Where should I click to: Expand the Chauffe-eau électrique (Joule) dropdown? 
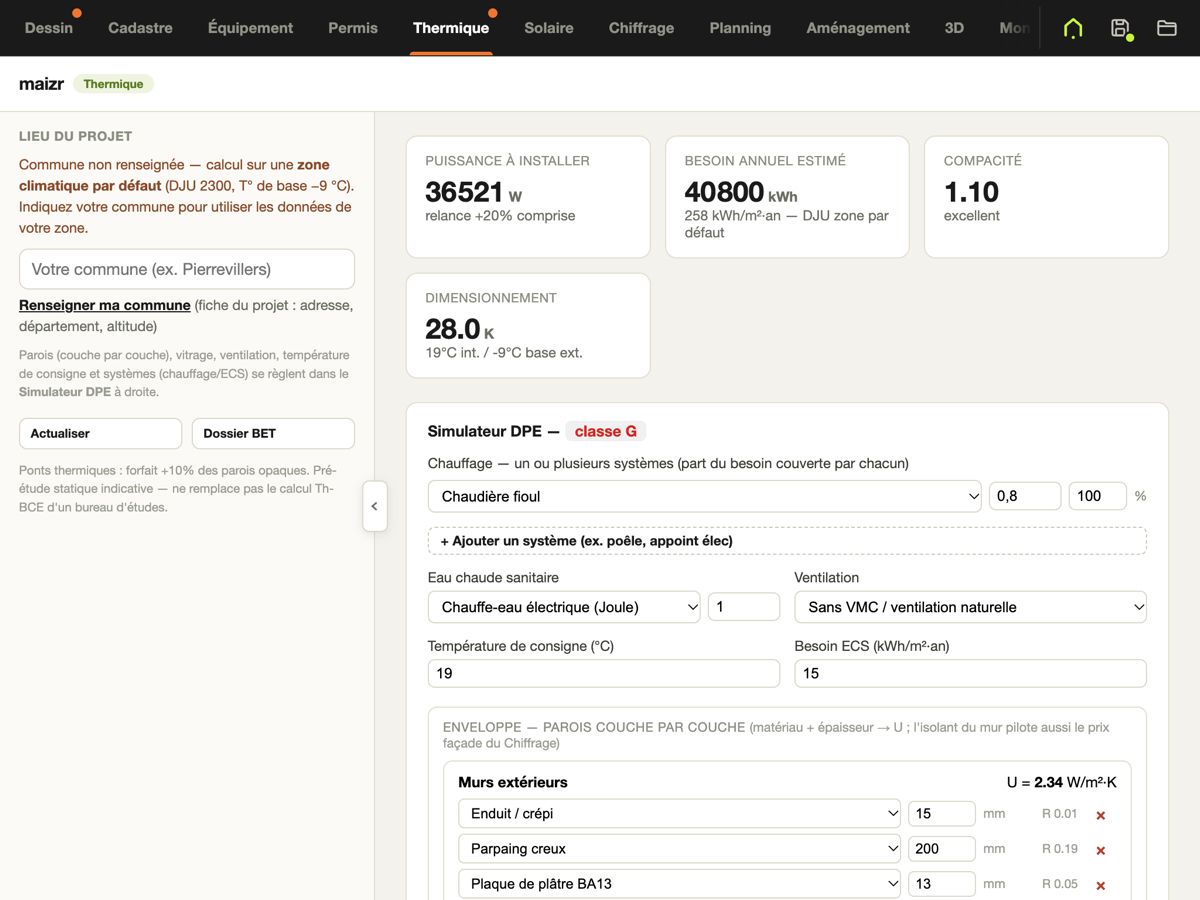coord(564,607)
